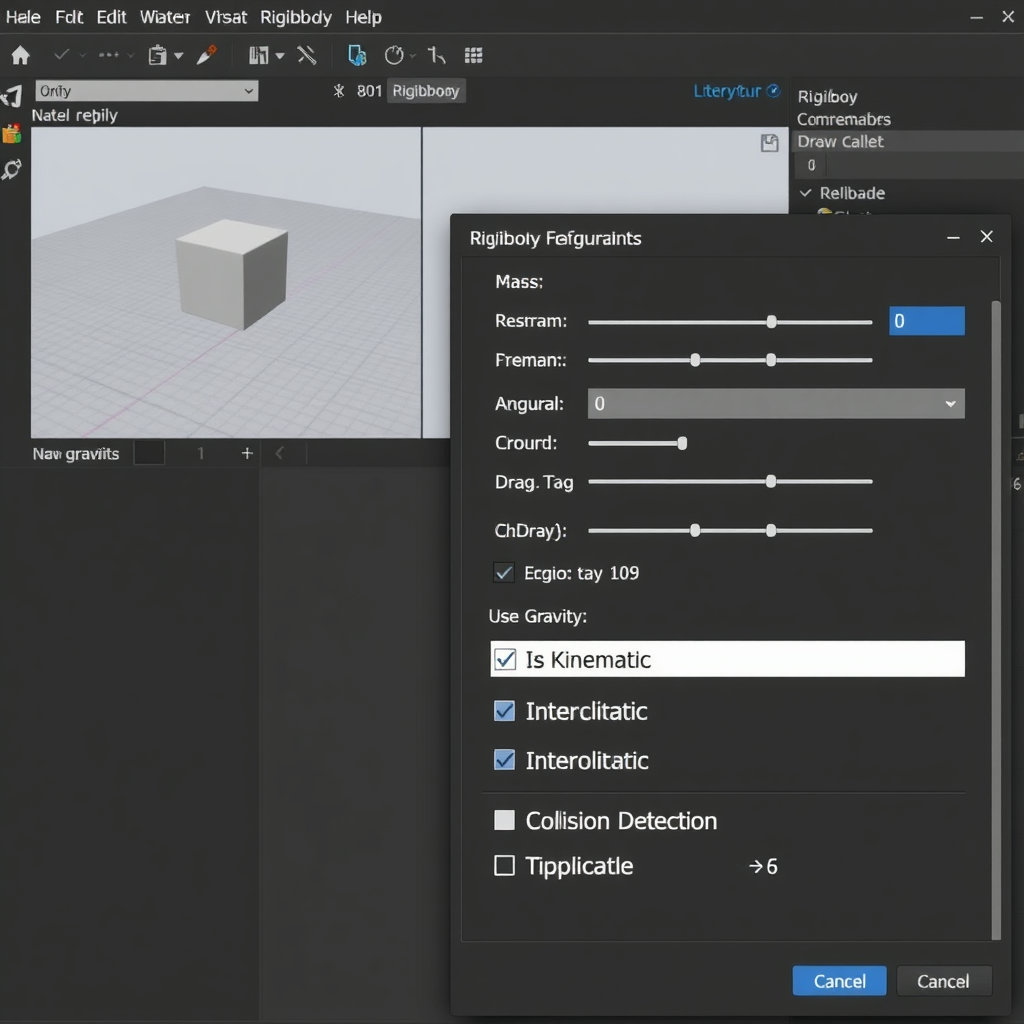The height and width of the screenshot is (1024, 1024).
Task: Toggle the Ecgio: tay 109 checkbox
Action: pyautogui.click(x=504, y=573)
